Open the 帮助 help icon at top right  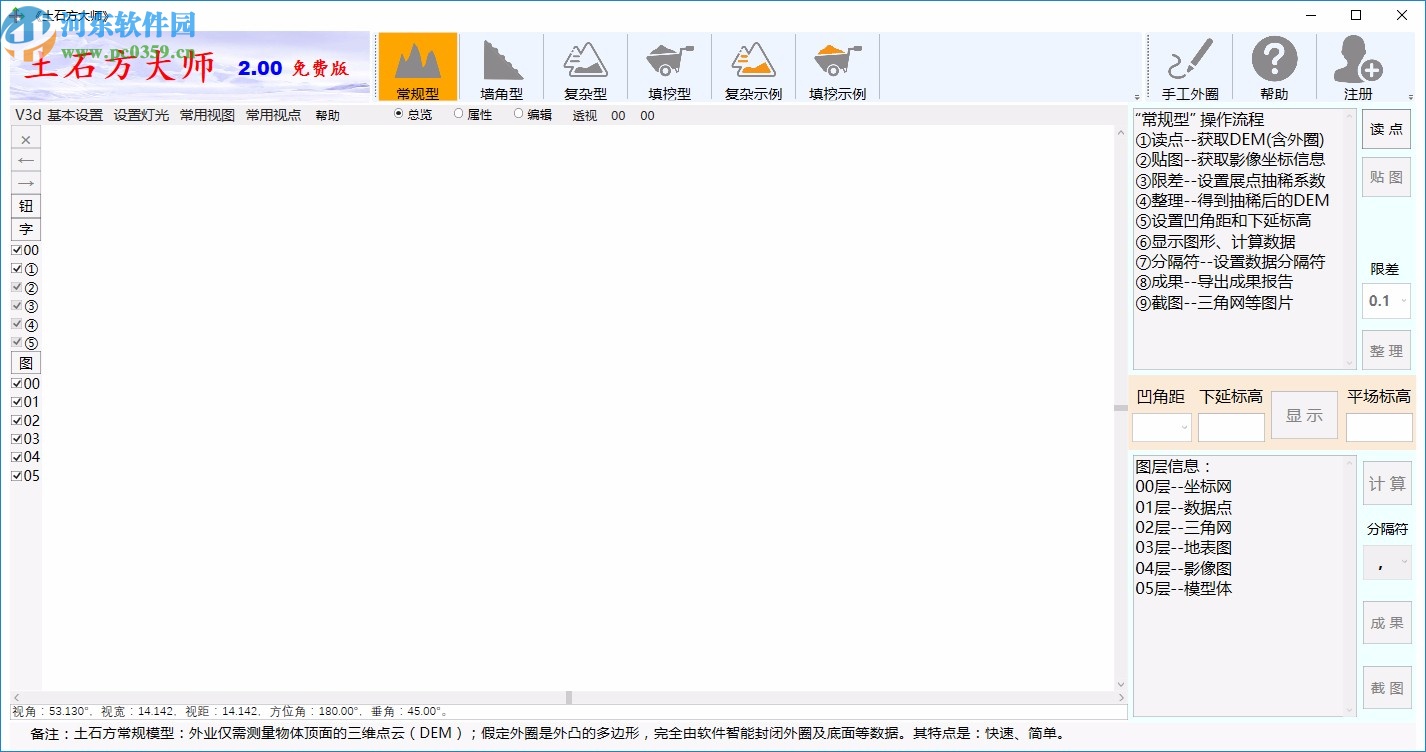(1276, 66)
